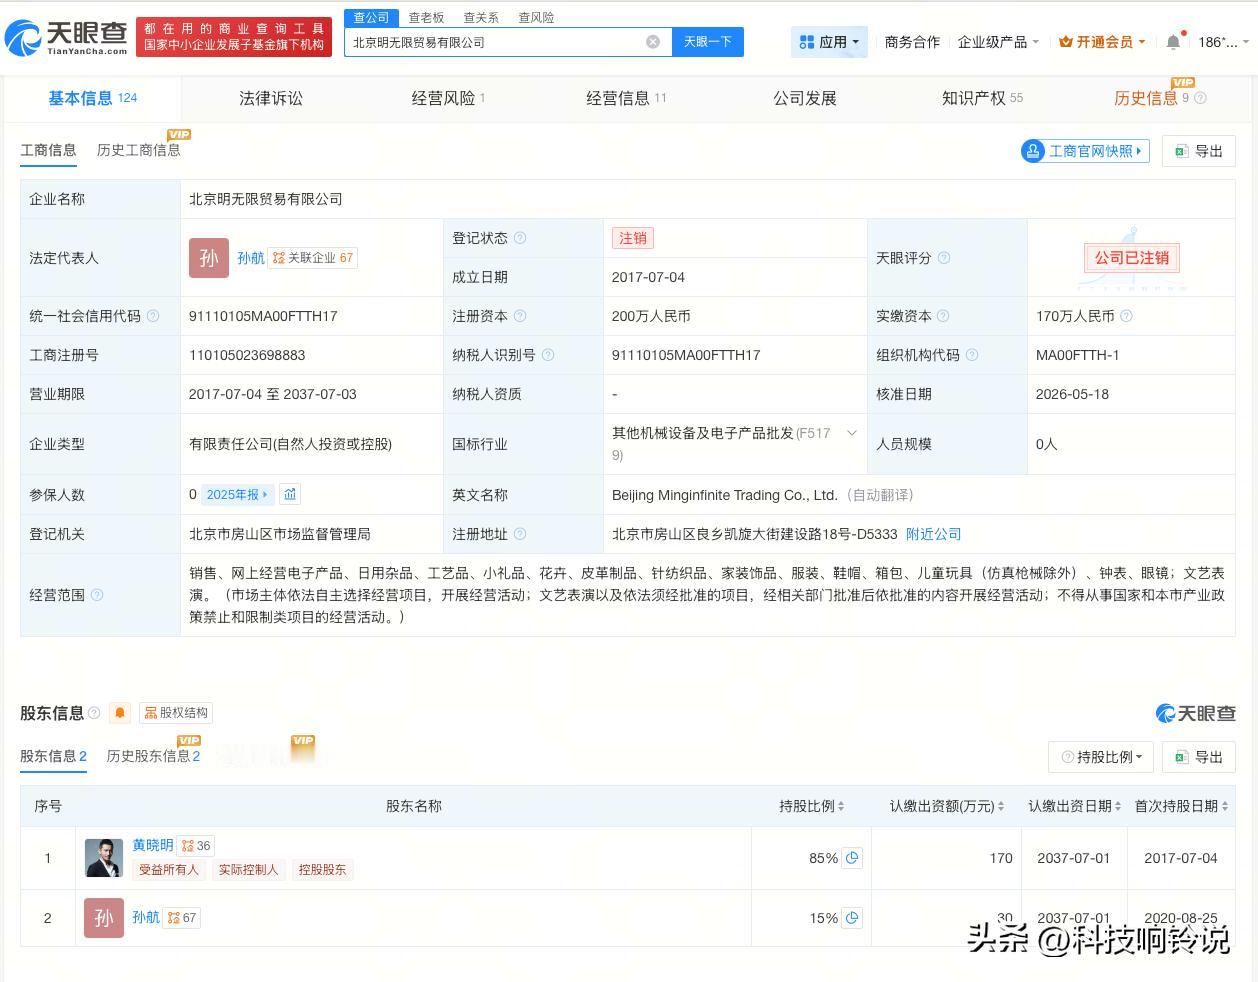Image resolution: width=1258 pixels, height=982 pixels.
Task: Click the help icon beside 股东信息 heading
Action: click(x=94, y=713)
